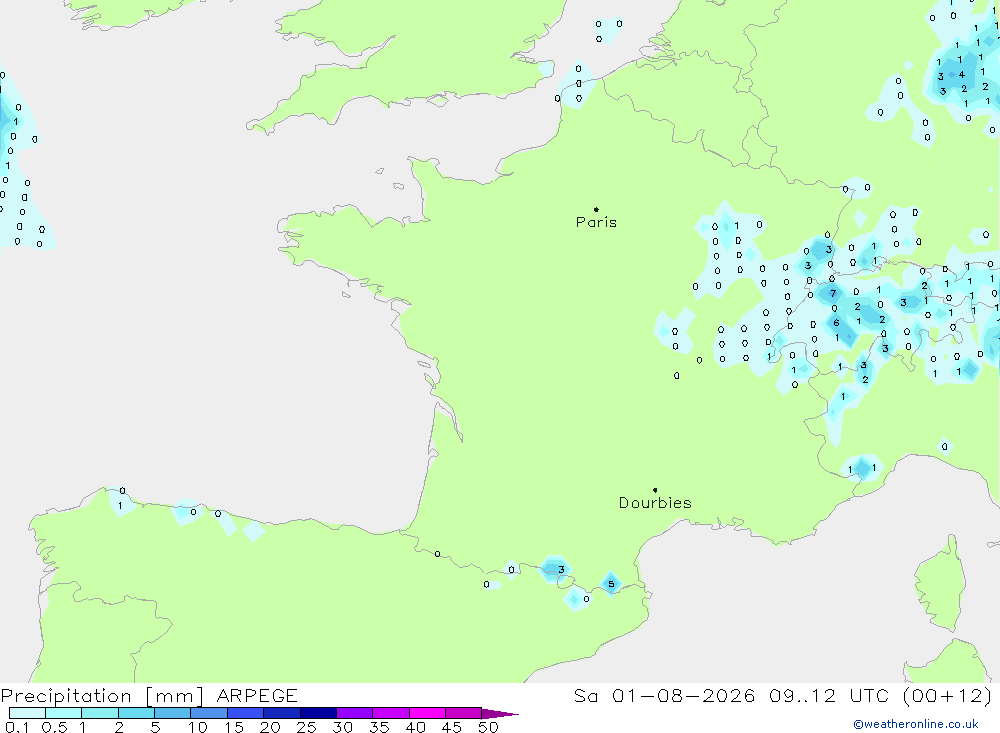1000x733 pixels.
Task: Click the Precipitation [mm] ARPEGE title
Action: 149,695
